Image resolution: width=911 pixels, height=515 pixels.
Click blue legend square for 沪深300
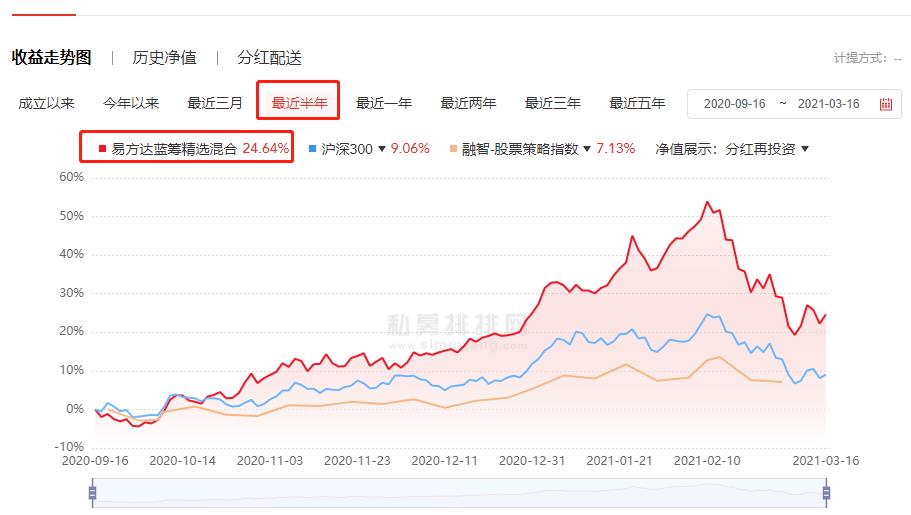click(x=312, y=149)
